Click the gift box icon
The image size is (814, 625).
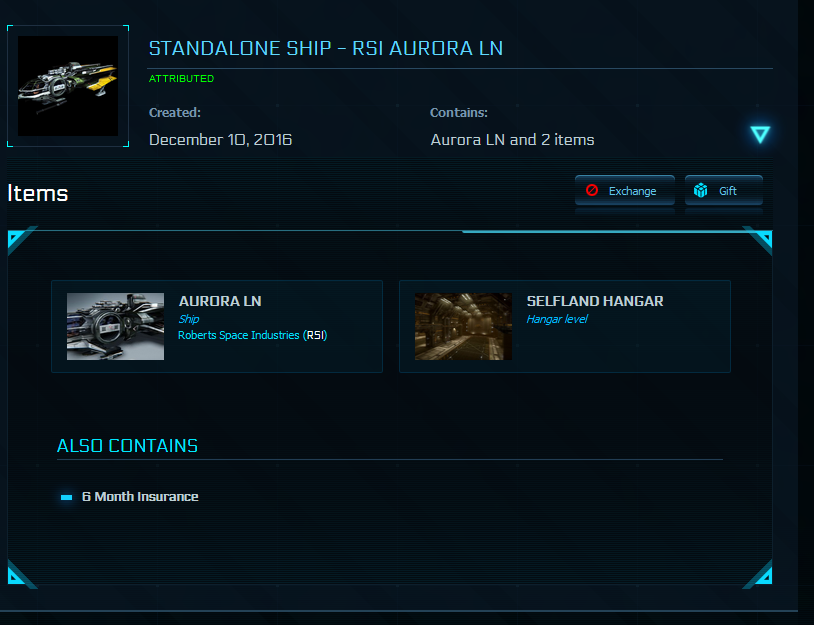tap(700, 190)
